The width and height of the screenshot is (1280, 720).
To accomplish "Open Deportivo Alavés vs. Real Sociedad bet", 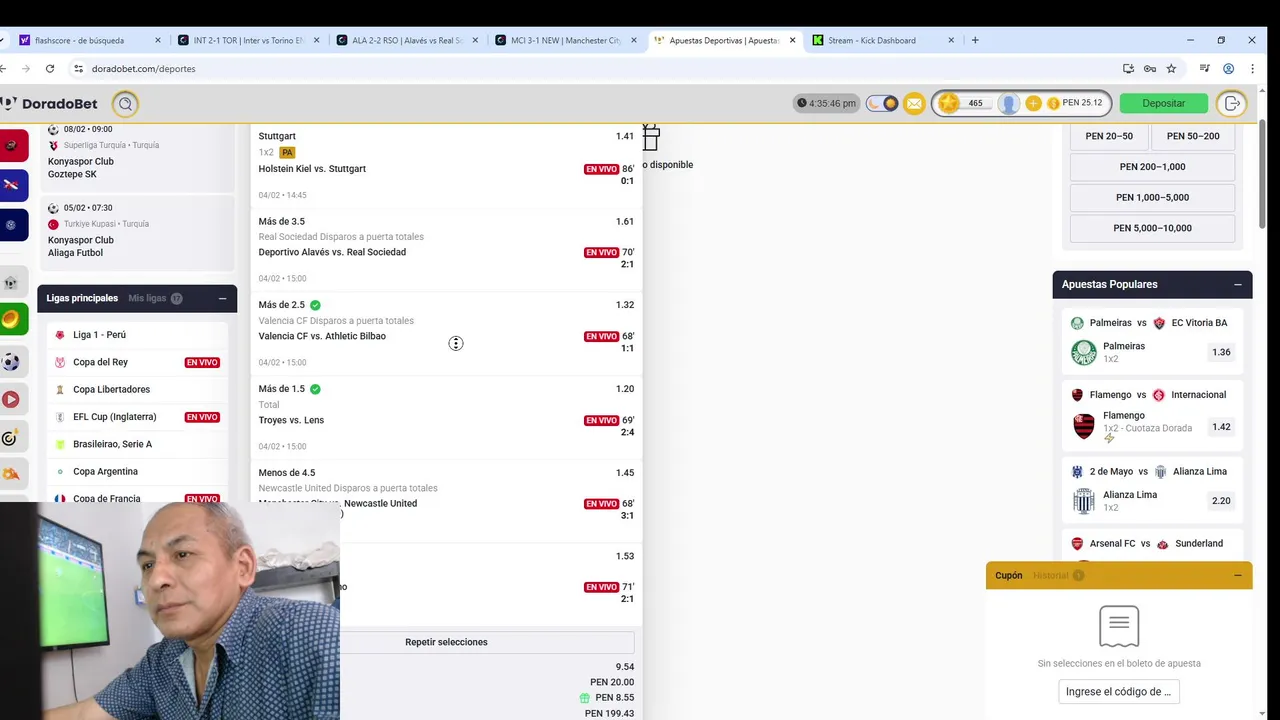I will tap(446, 250).
